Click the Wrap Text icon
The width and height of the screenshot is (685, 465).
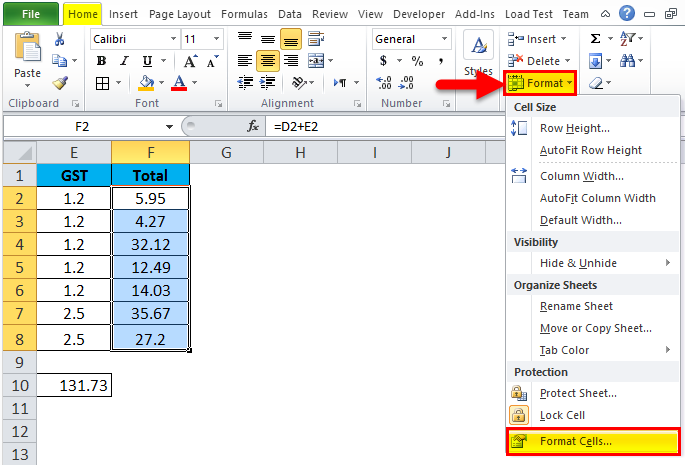pyautogui.click(x=315, y=39)
